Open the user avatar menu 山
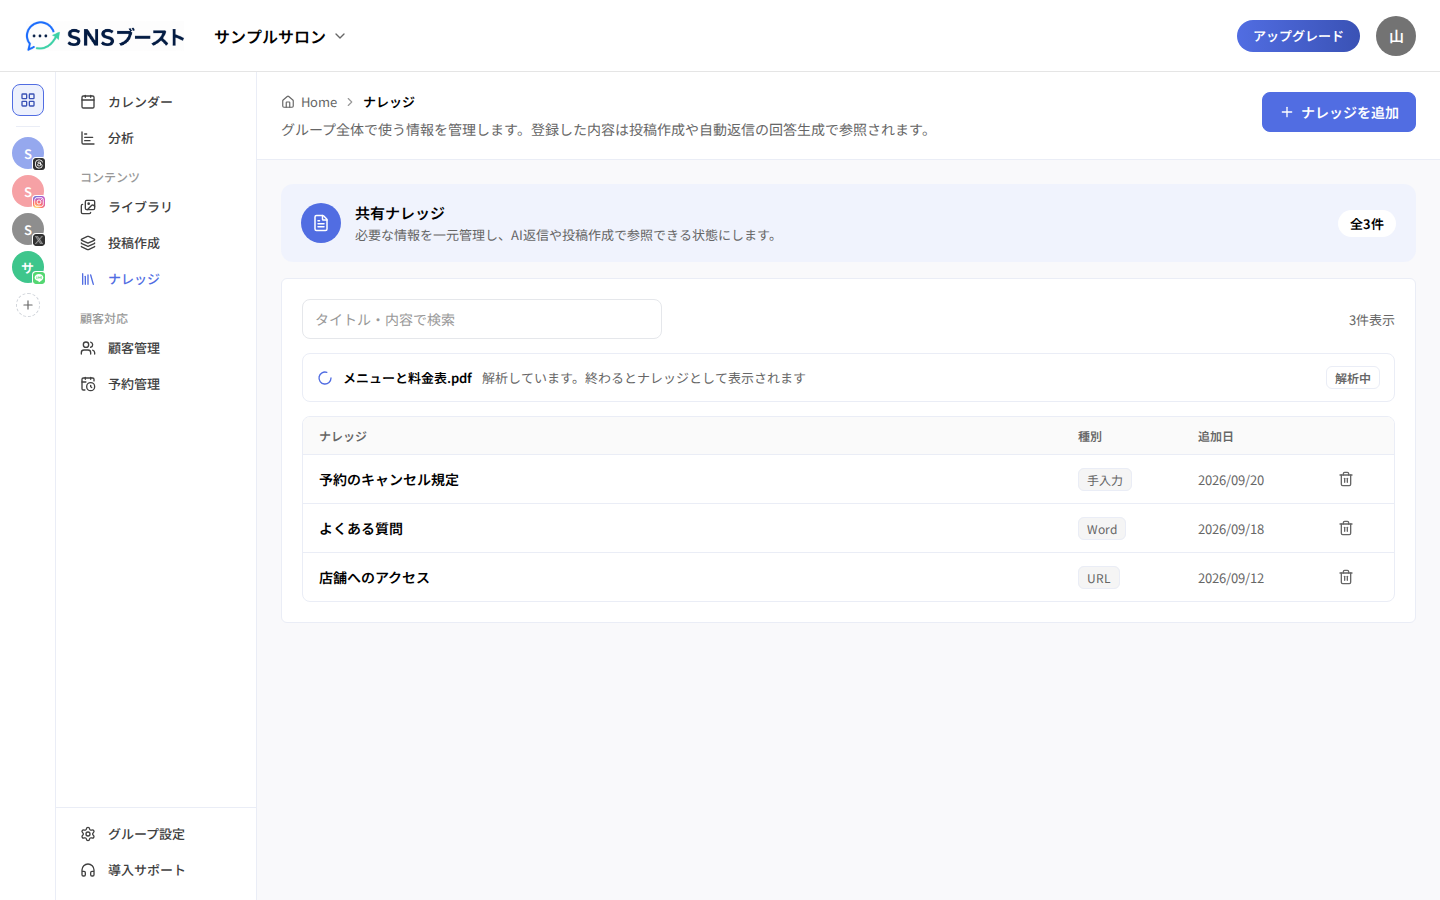Image resolution: width=1440 pixels, height=900 pixels. 1396,36
